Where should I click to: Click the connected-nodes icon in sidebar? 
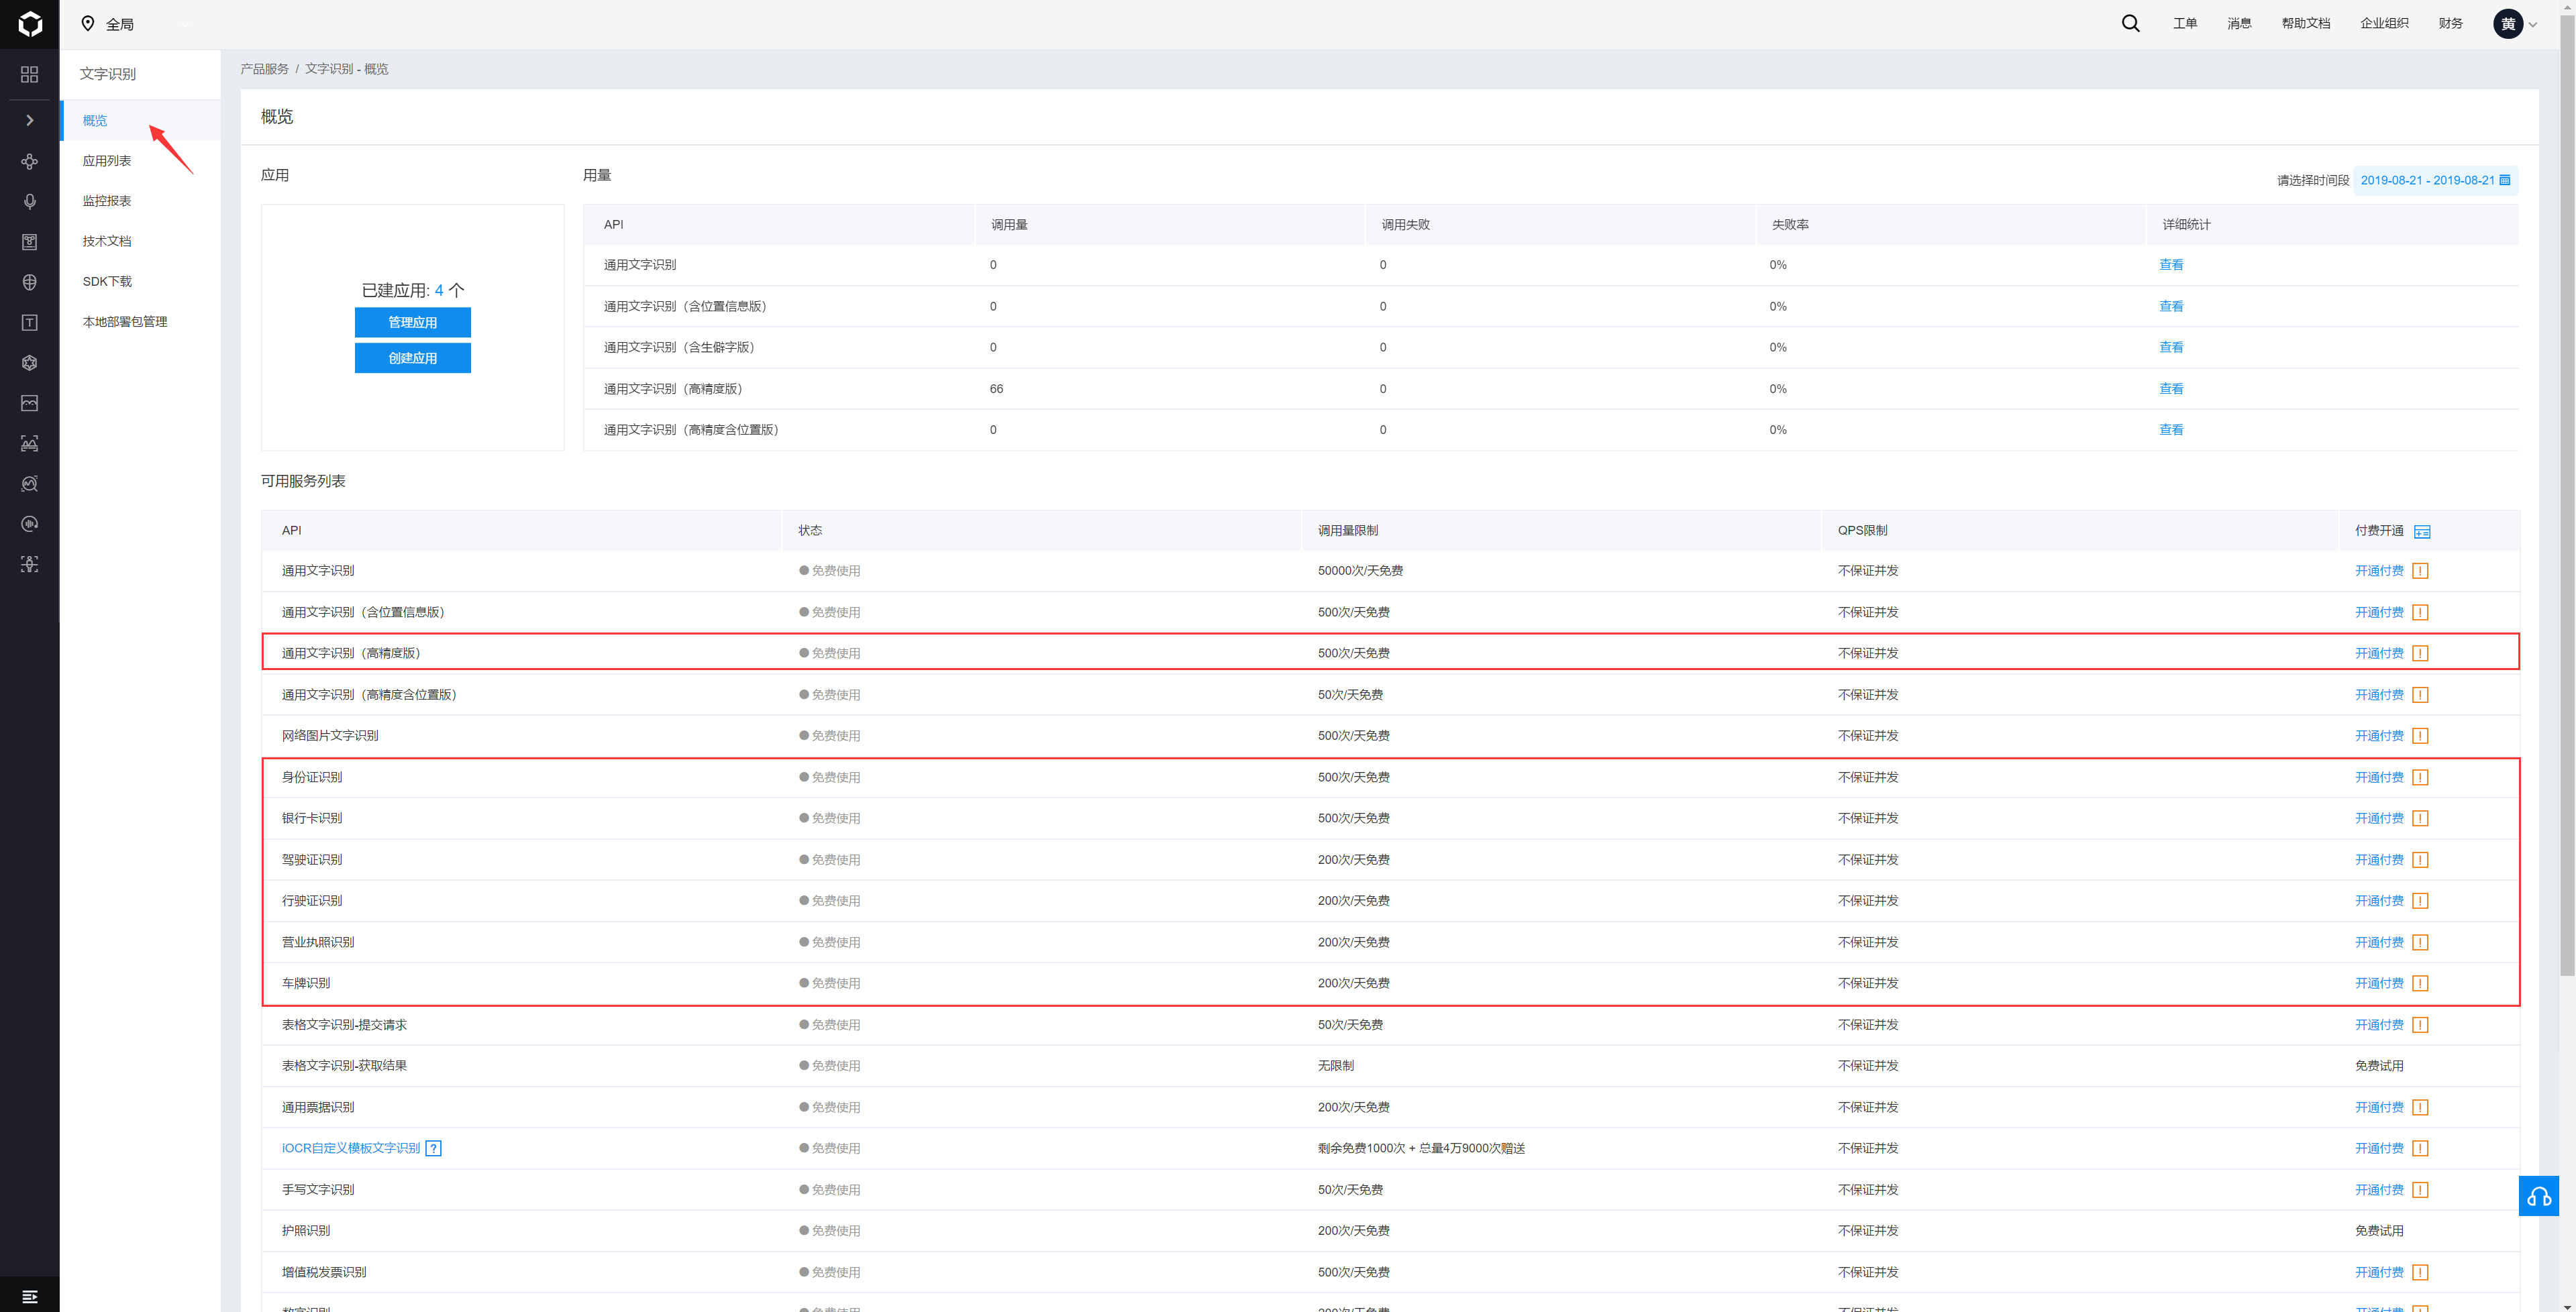(x=30, y=161)
